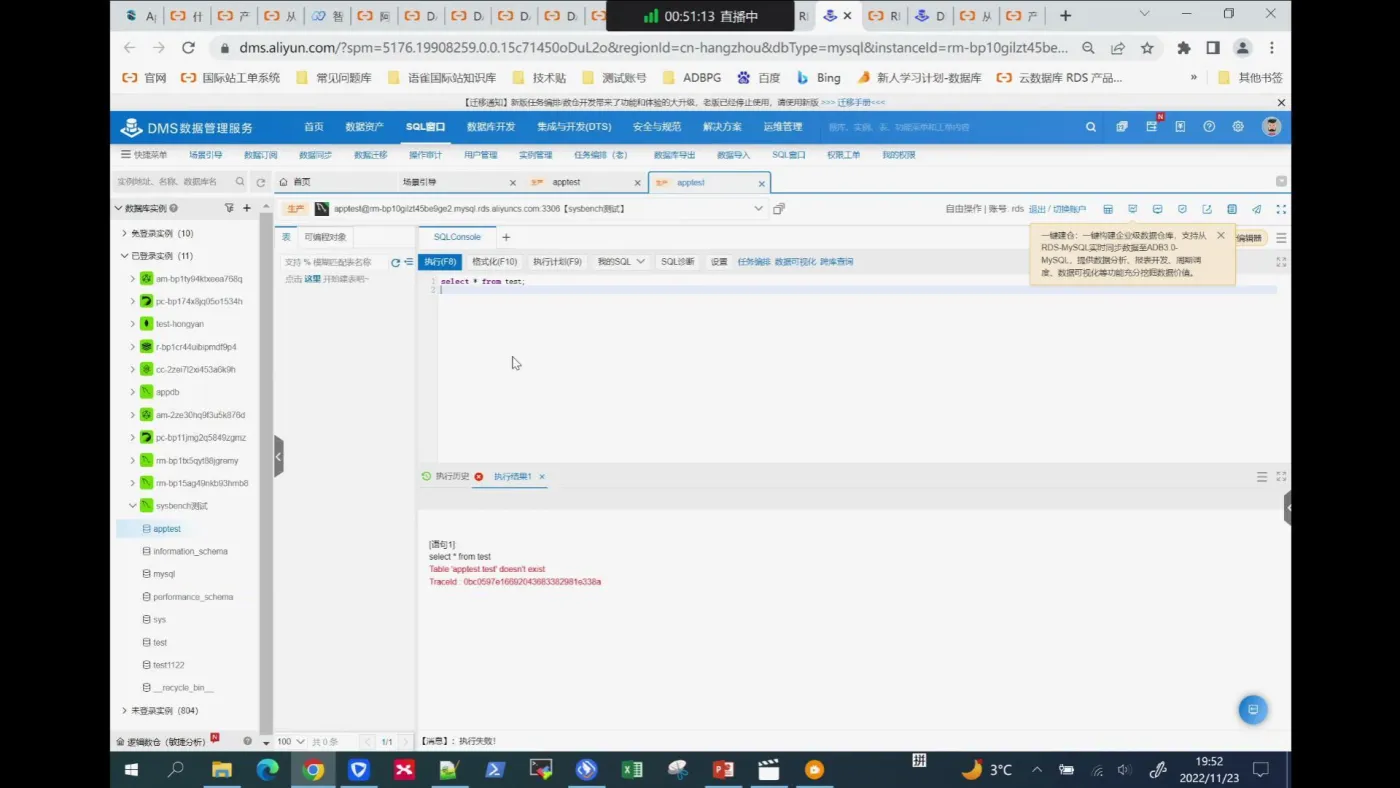Click the red error icon beside 执行历史
The height and width of the screenshot is (788, 1400).
coord(478,477)
